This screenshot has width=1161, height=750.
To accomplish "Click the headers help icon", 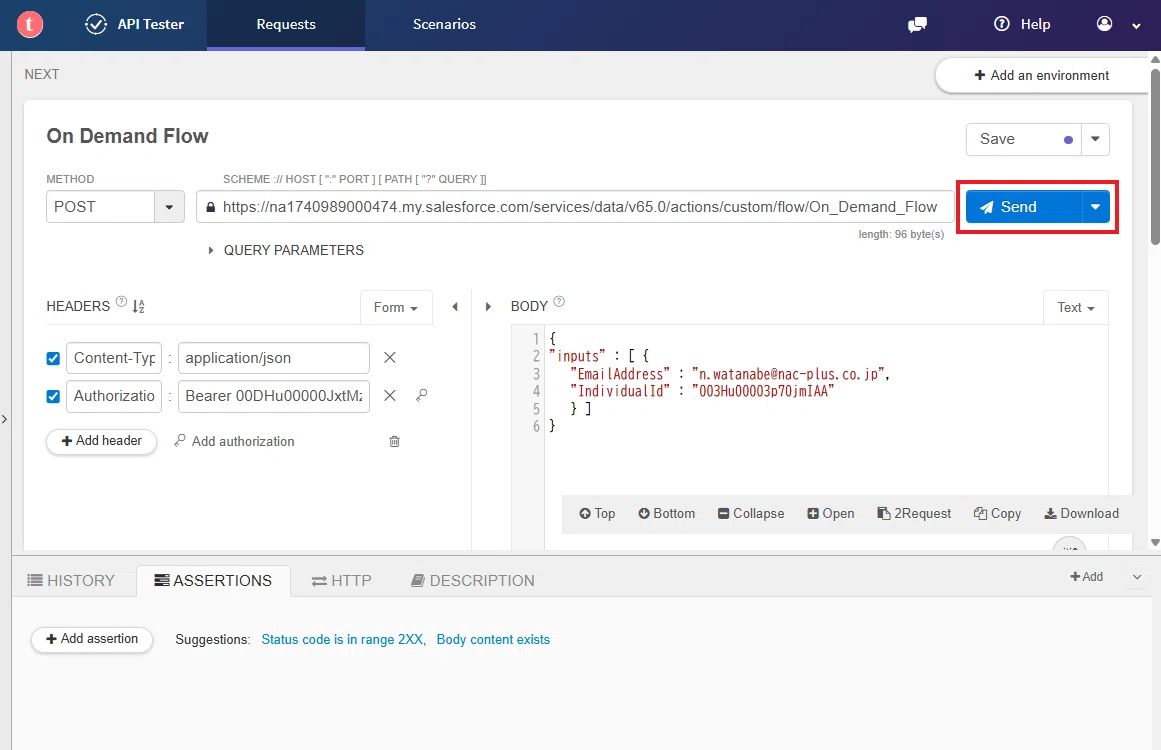I will [121, 301].
